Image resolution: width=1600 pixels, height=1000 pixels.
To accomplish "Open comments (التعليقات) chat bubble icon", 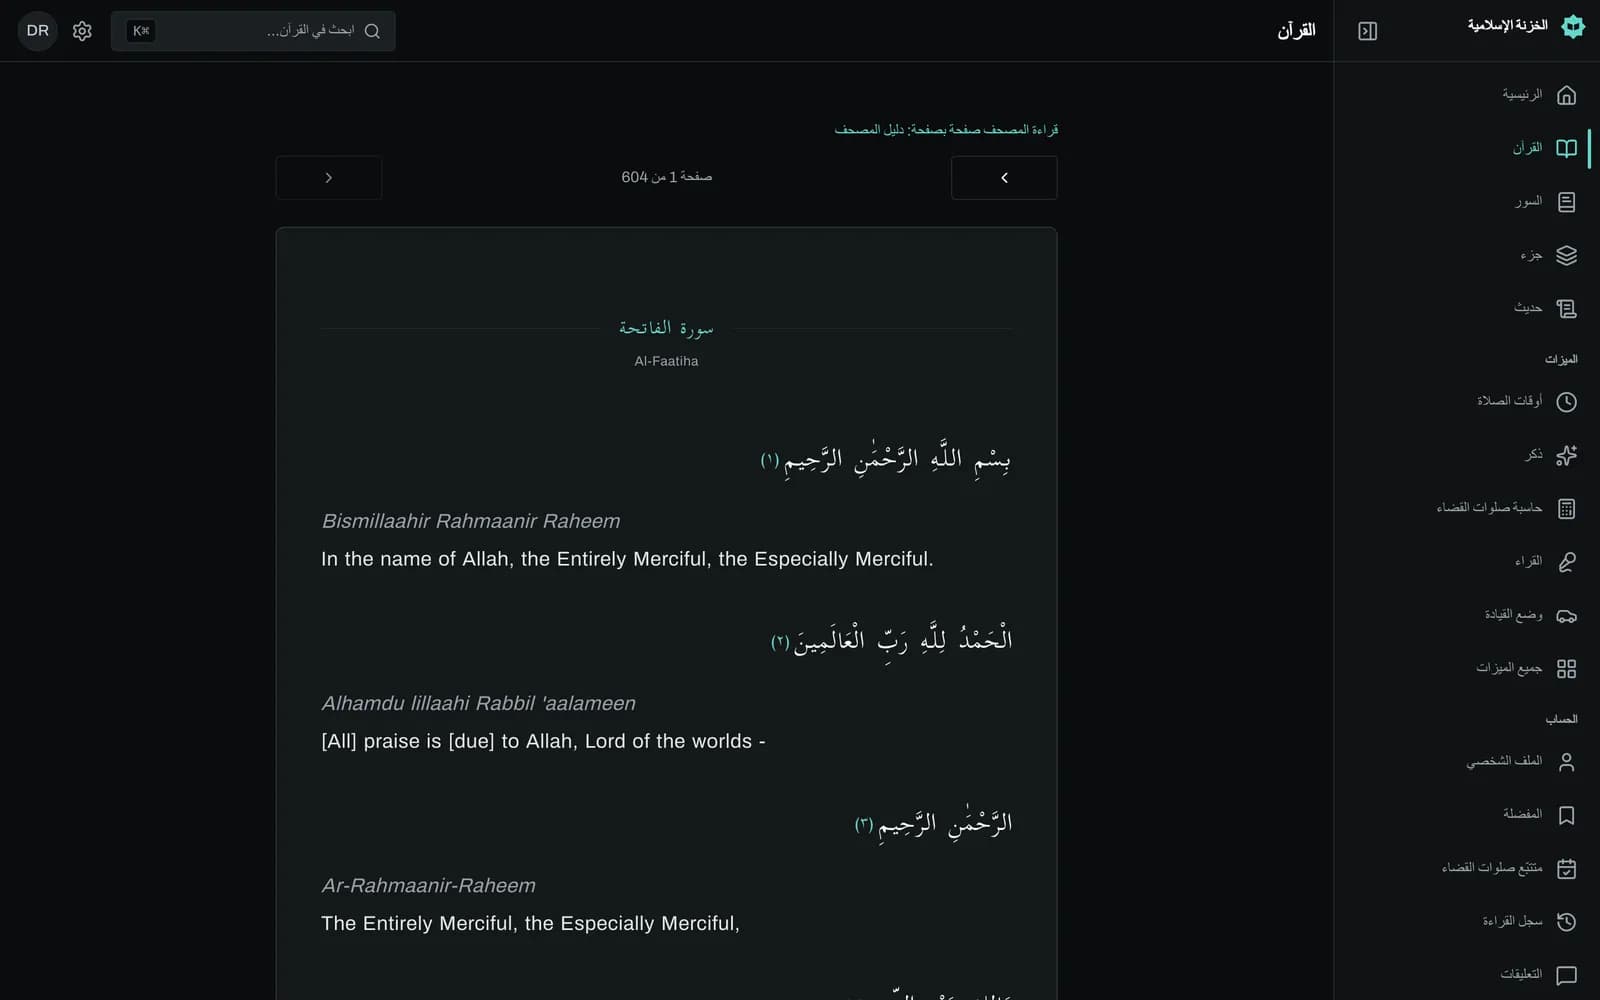I will tap(1566, 975).
